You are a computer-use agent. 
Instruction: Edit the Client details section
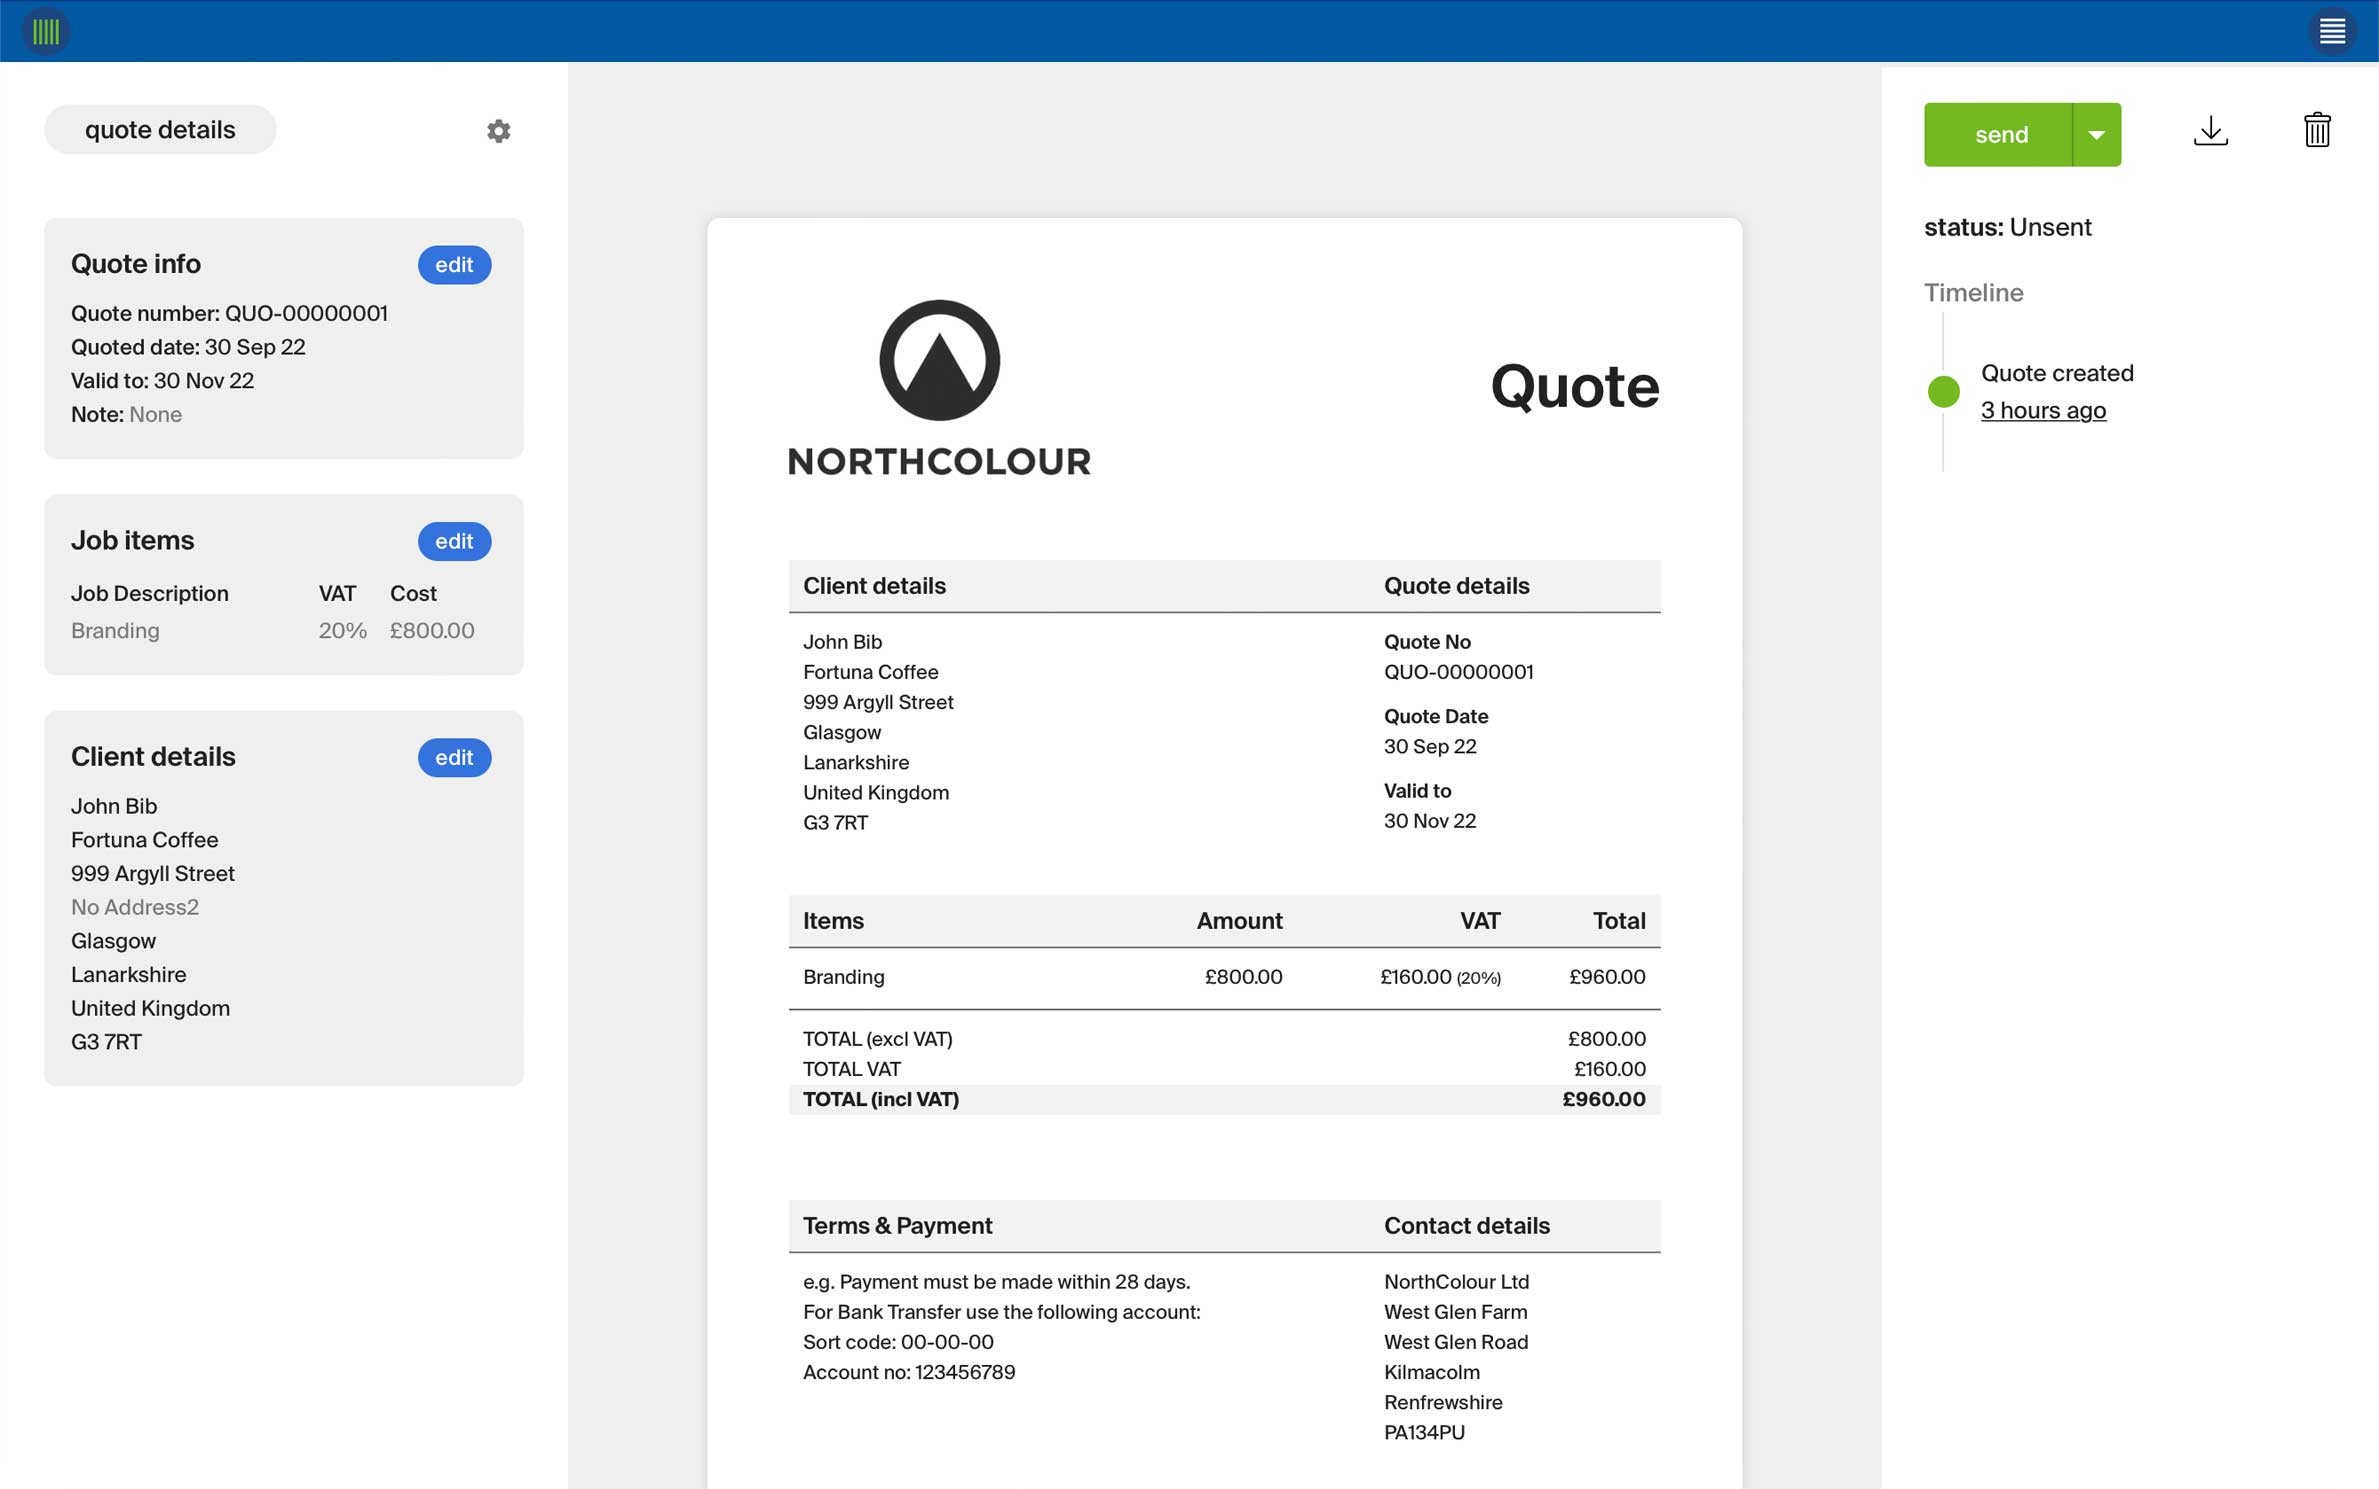[454, 757]
